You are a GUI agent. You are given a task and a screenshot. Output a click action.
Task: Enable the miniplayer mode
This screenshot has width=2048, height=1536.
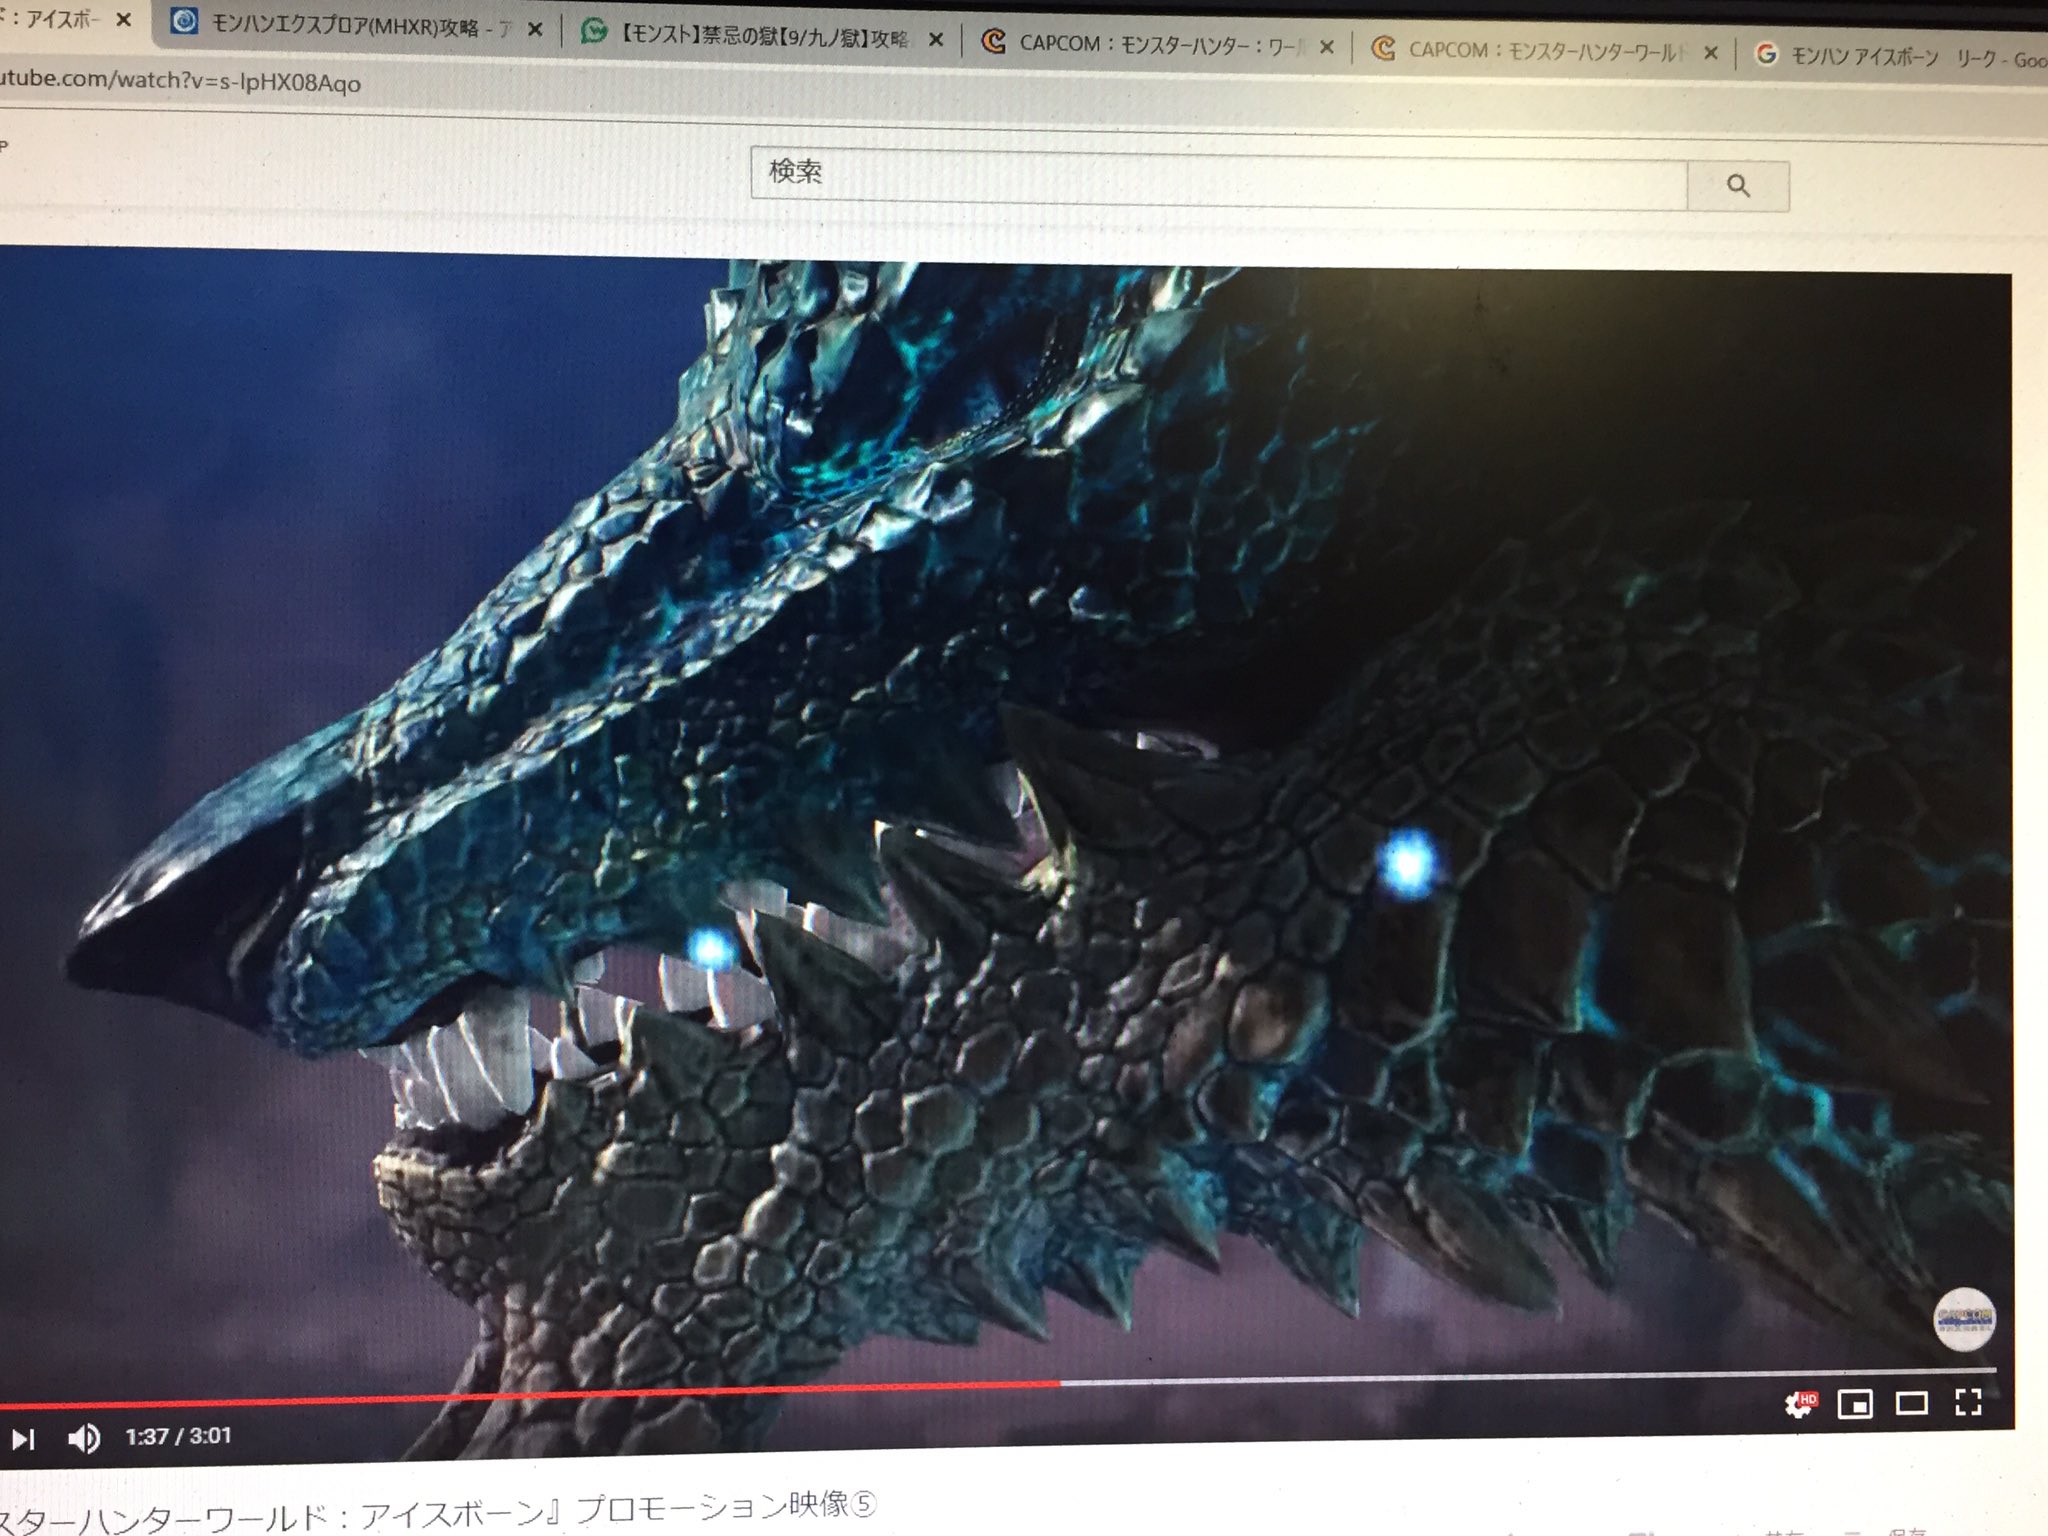pos(1855,1404)
